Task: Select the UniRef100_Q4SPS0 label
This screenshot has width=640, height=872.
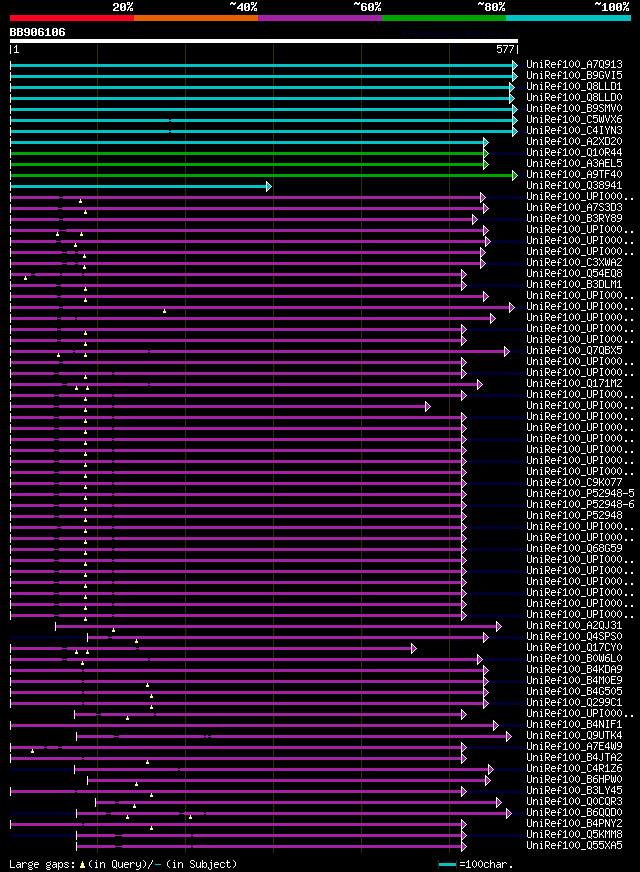Action: click(574, 637)
